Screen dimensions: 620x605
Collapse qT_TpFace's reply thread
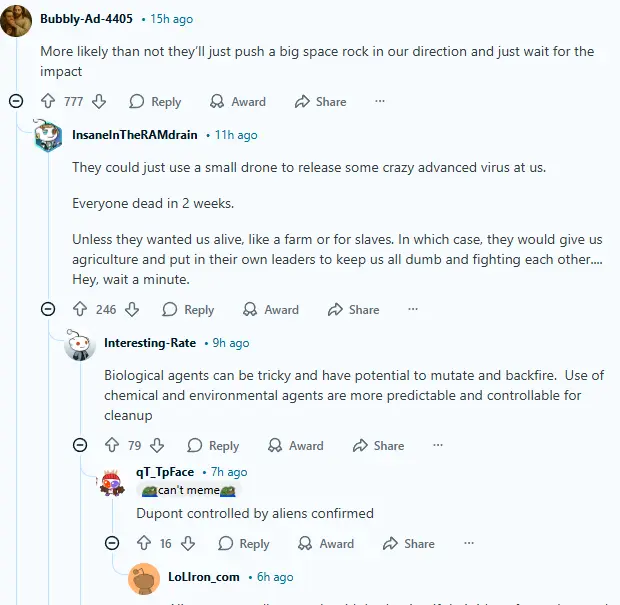(112, 544)
